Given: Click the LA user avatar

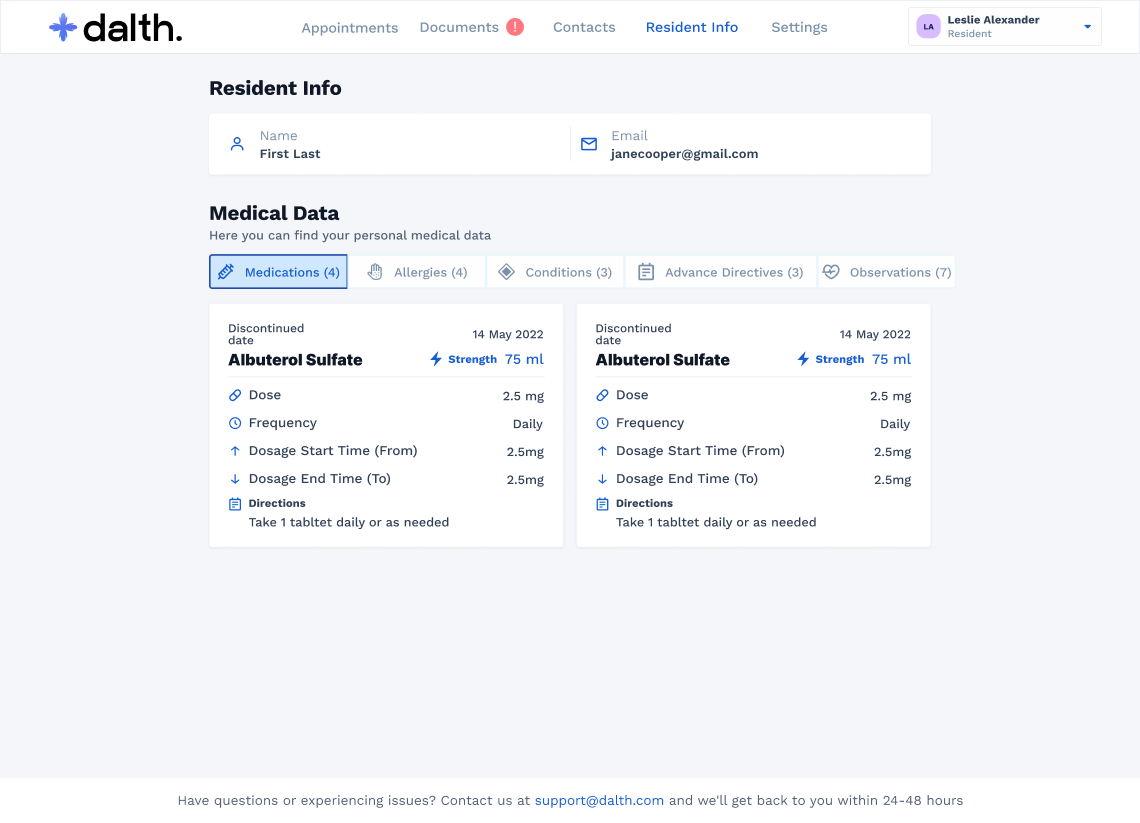Looking at the screenshot, I should 928,27.
